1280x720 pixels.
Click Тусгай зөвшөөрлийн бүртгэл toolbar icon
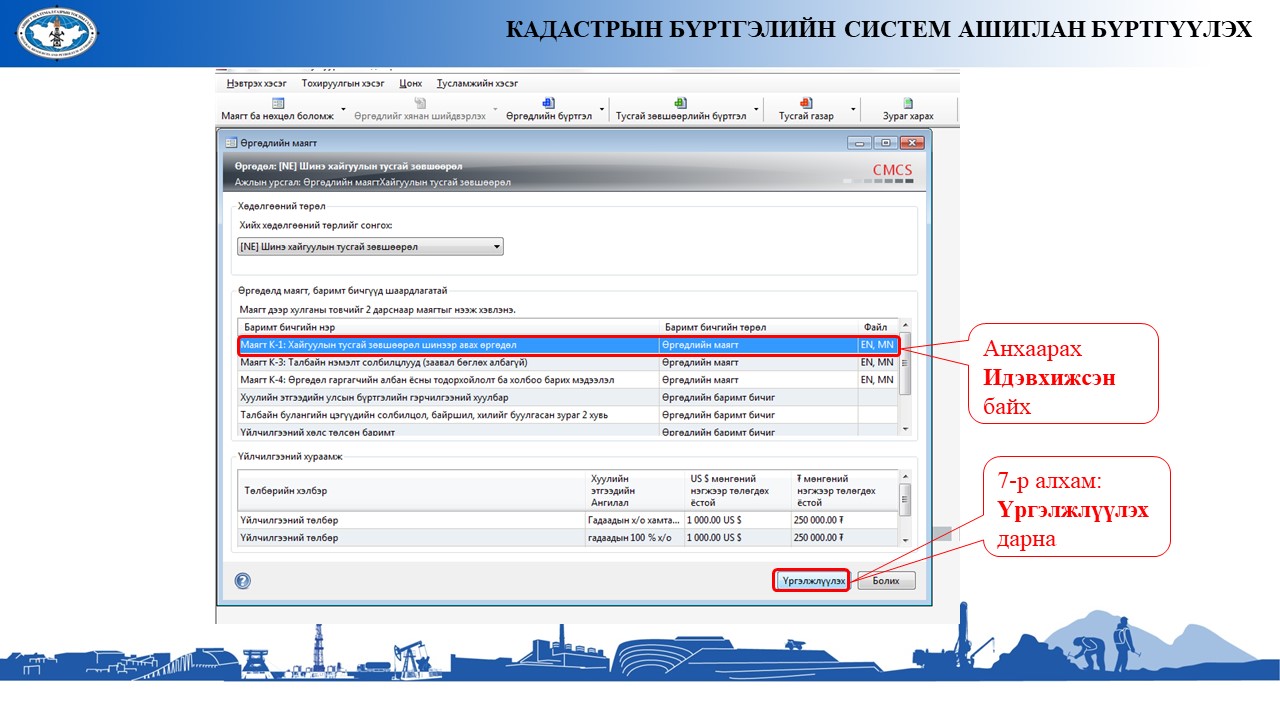[680, 103]
